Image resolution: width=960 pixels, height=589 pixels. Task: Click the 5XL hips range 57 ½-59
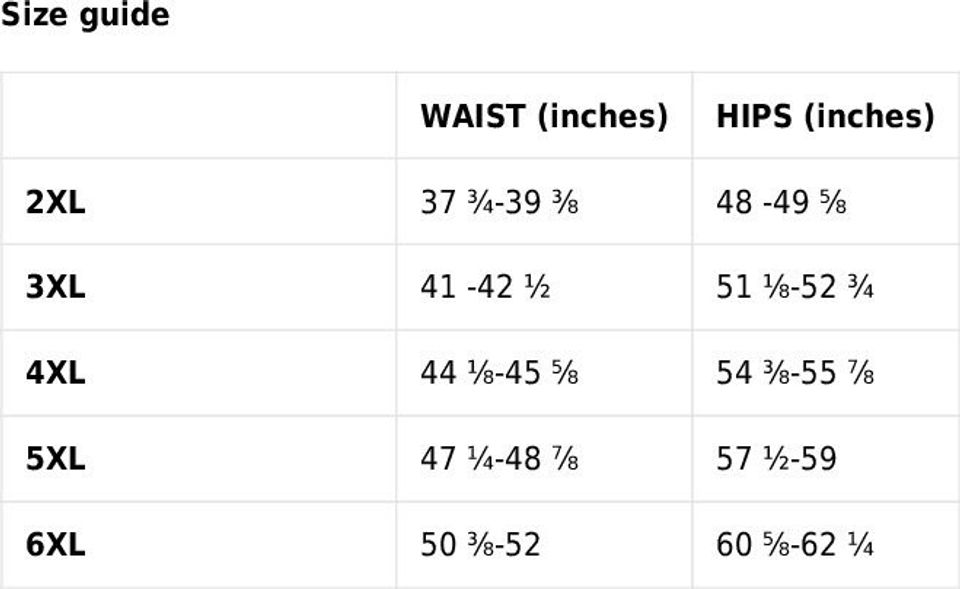tap(776, 459)
